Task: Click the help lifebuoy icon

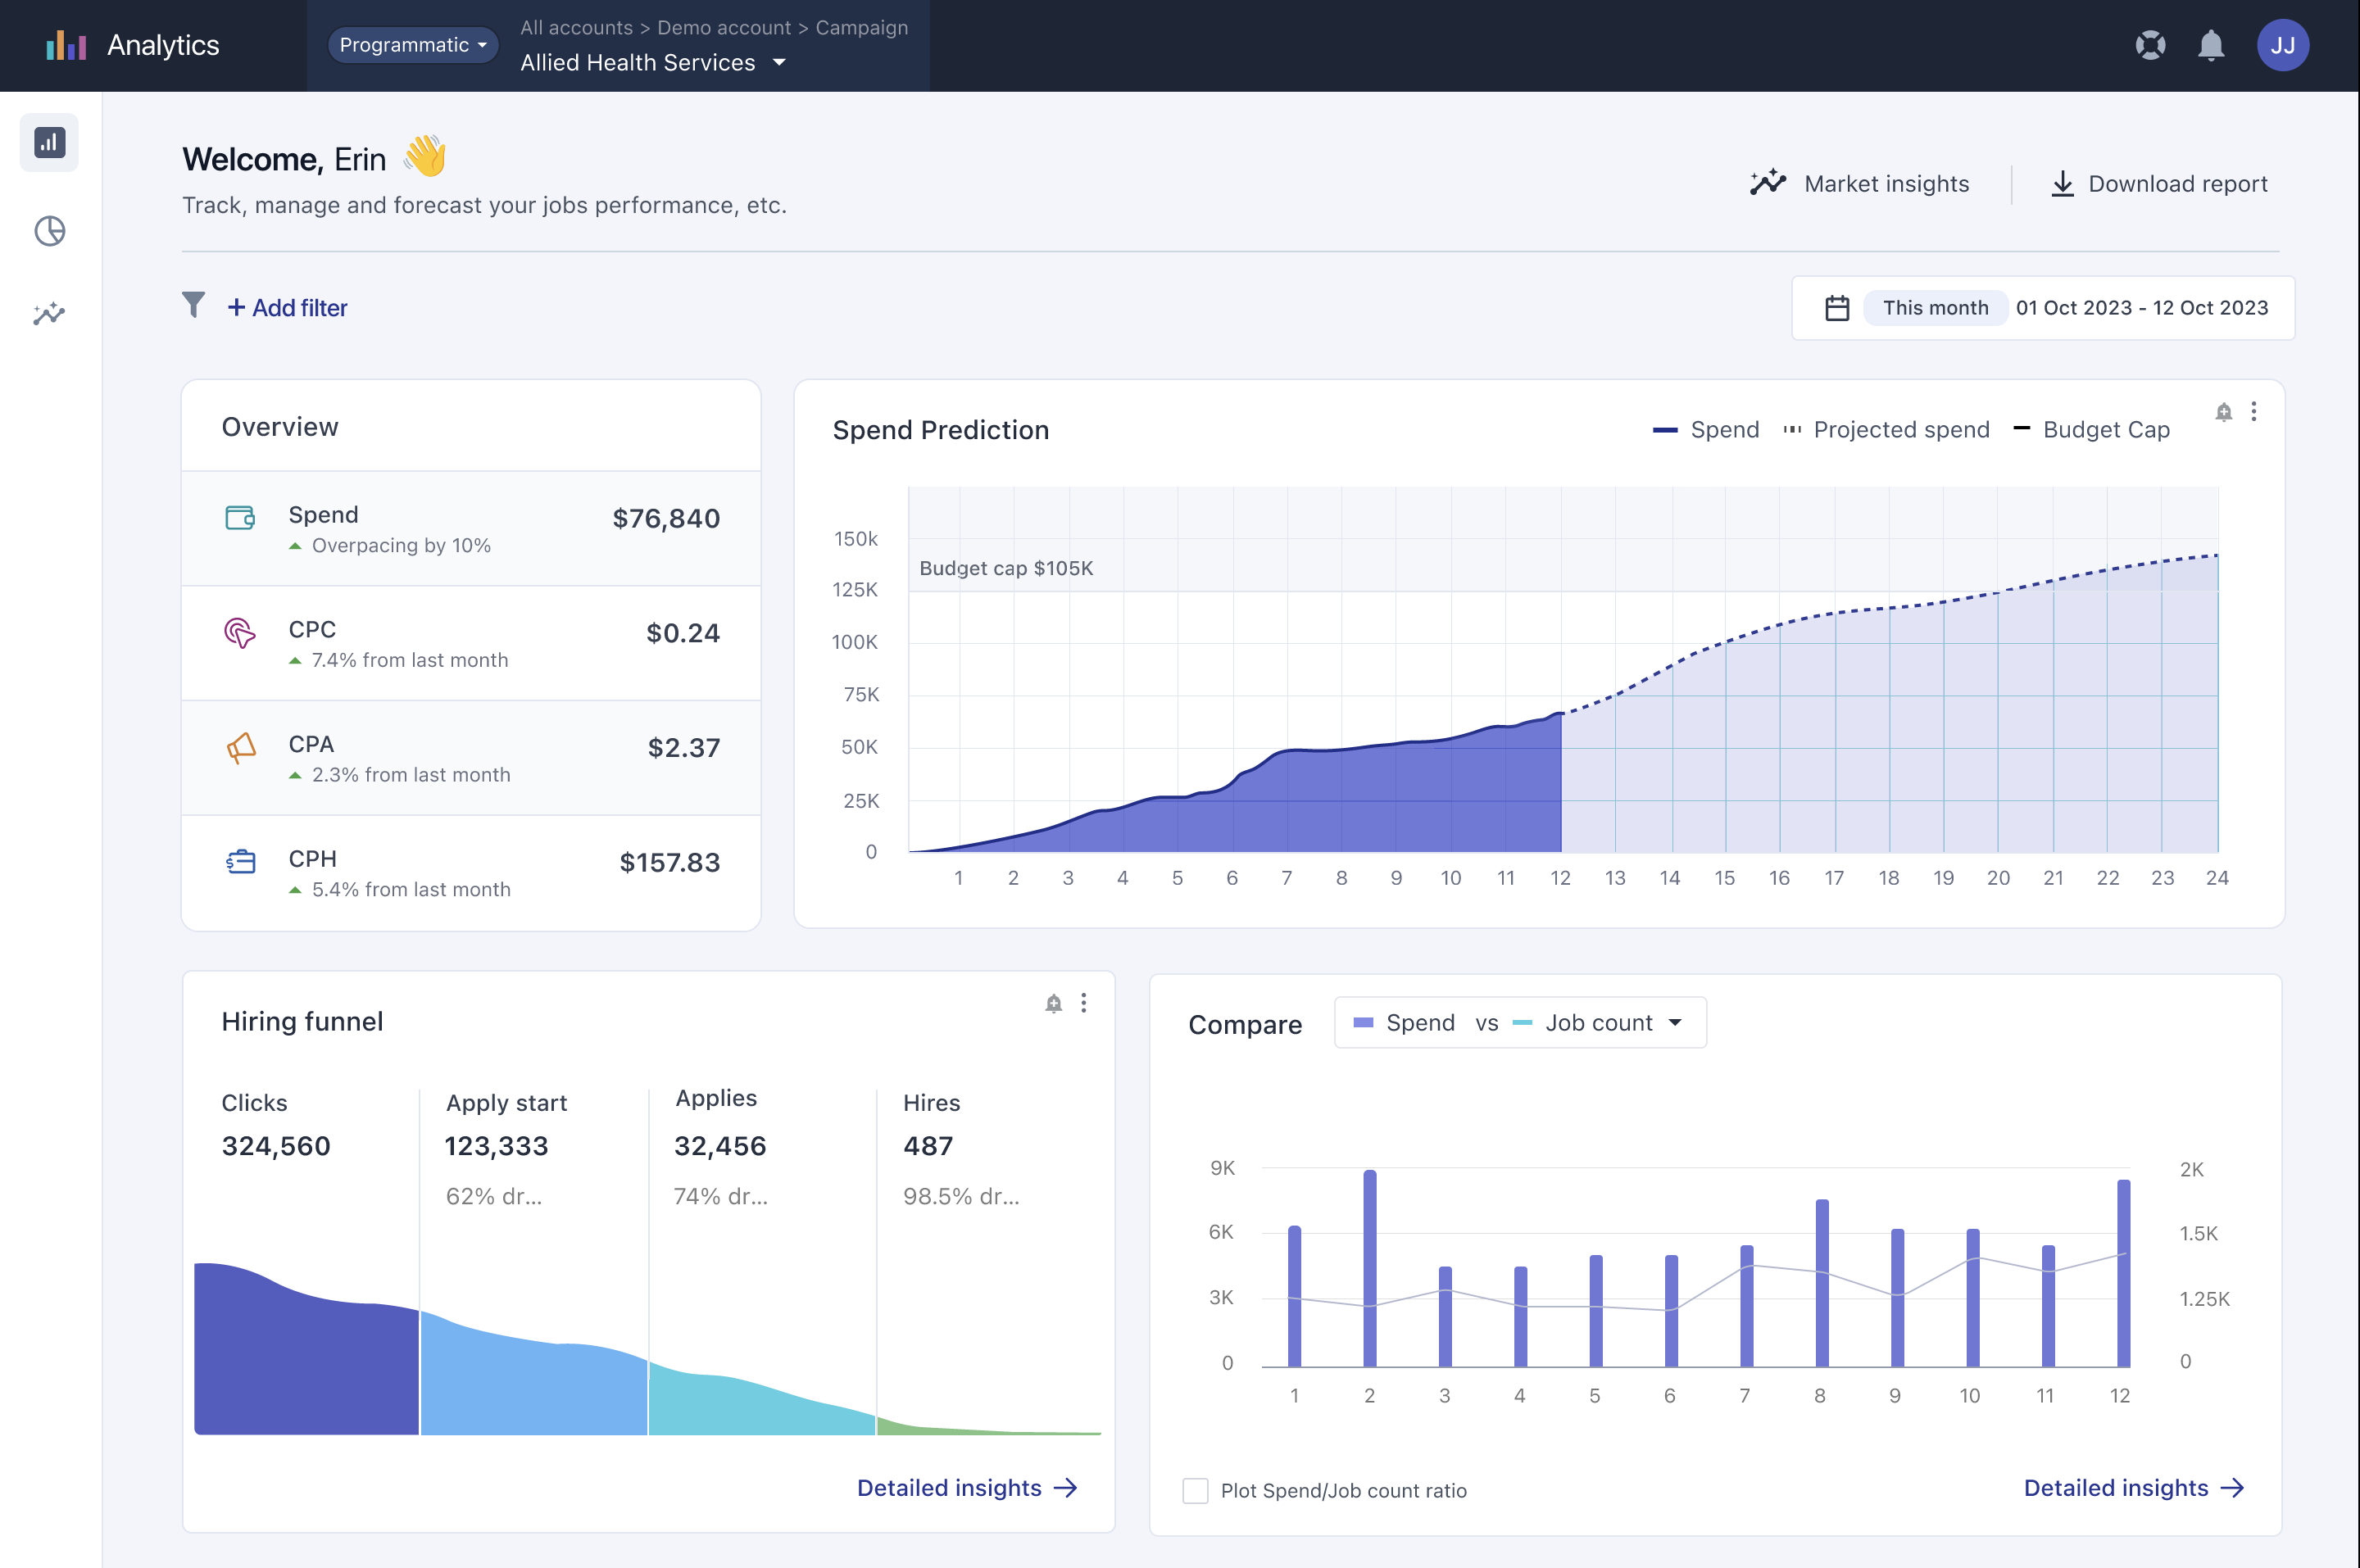Action: pyautogui.click(x=2149, y=46)
